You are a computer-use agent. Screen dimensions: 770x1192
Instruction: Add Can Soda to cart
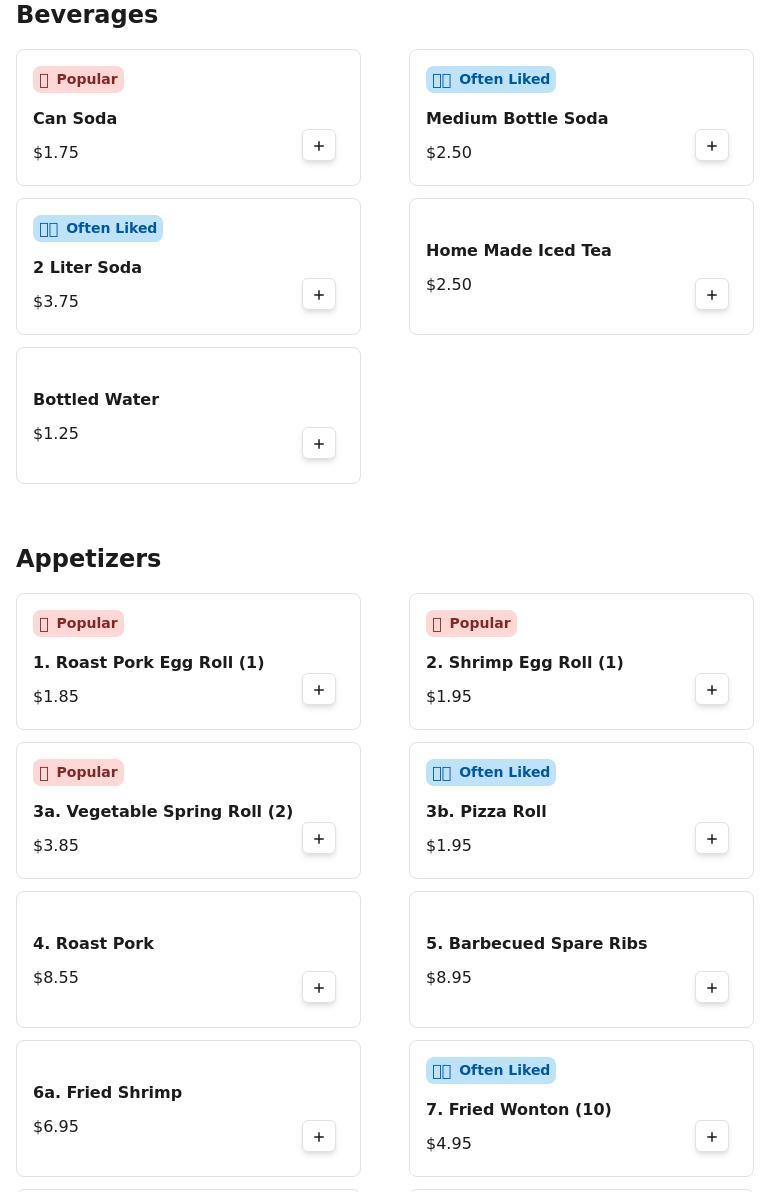(x=319, y=146)
